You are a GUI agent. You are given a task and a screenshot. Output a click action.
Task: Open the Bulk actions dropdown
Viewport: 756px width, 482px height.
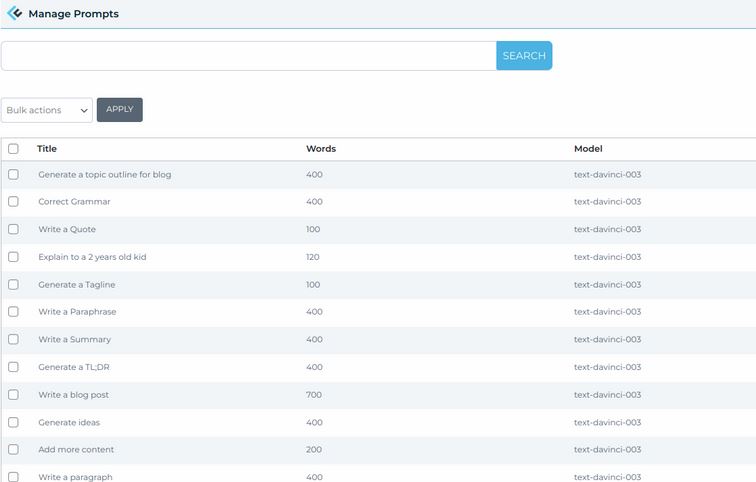[x=47, y=110]
